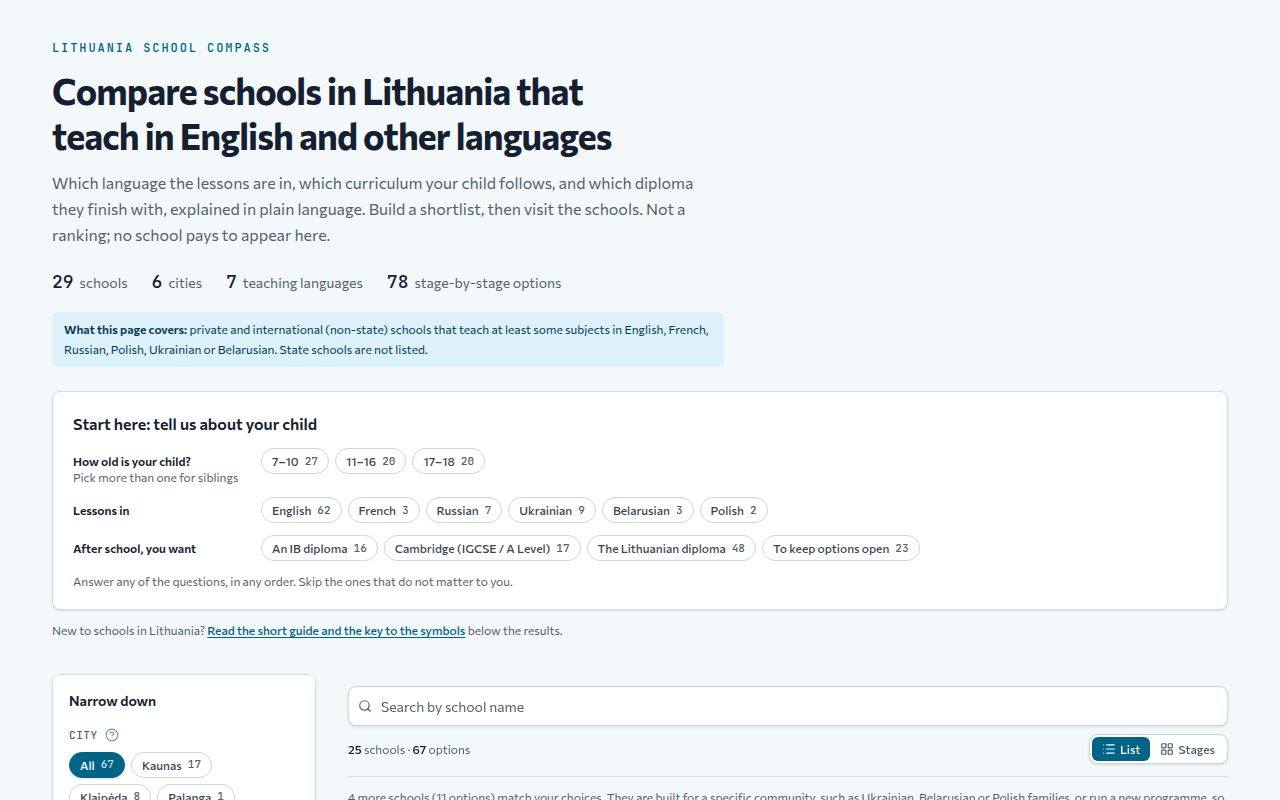The height and width of the screenshot is (800, 1280).
Task: Click the '6 cities' statistic
Action: tap(177, 282)
